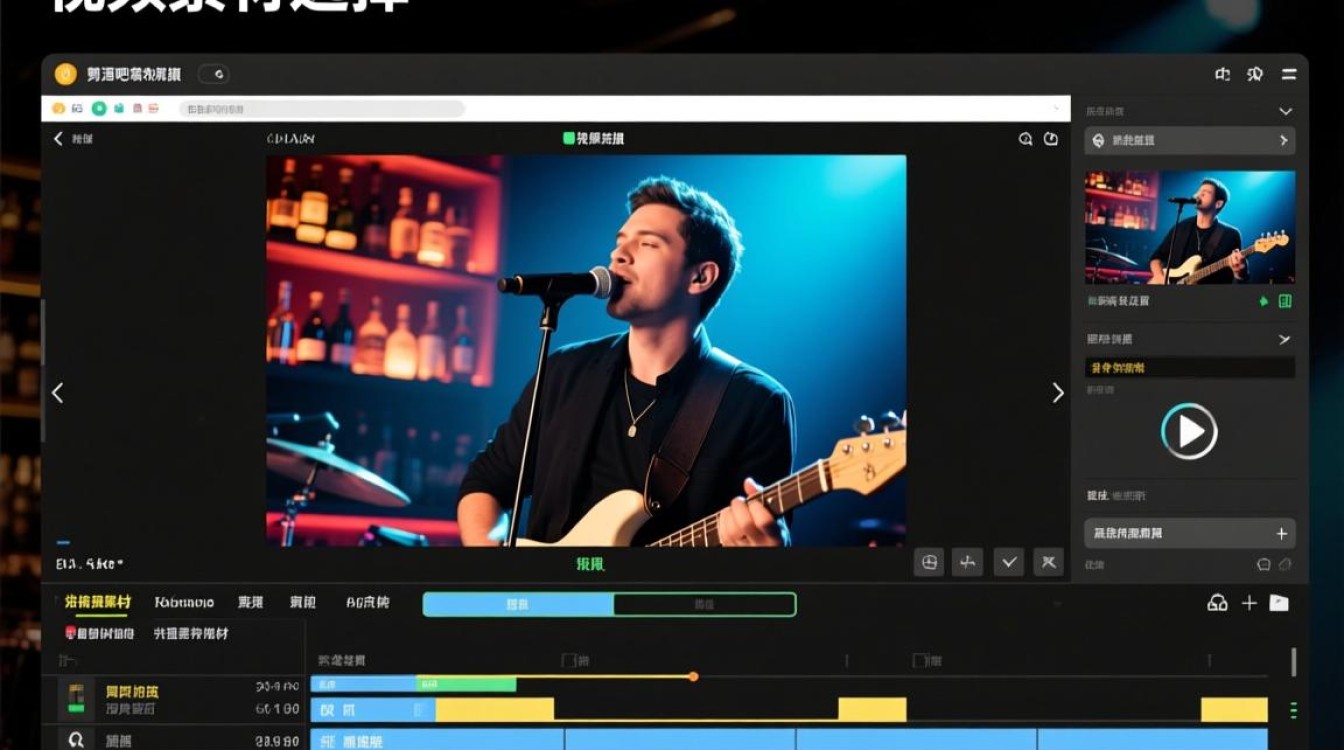The height and width of the screenshot is (750, 1344).
Task: Select the dark right segment of the toggle bar
Action: (x=704, y=604)
